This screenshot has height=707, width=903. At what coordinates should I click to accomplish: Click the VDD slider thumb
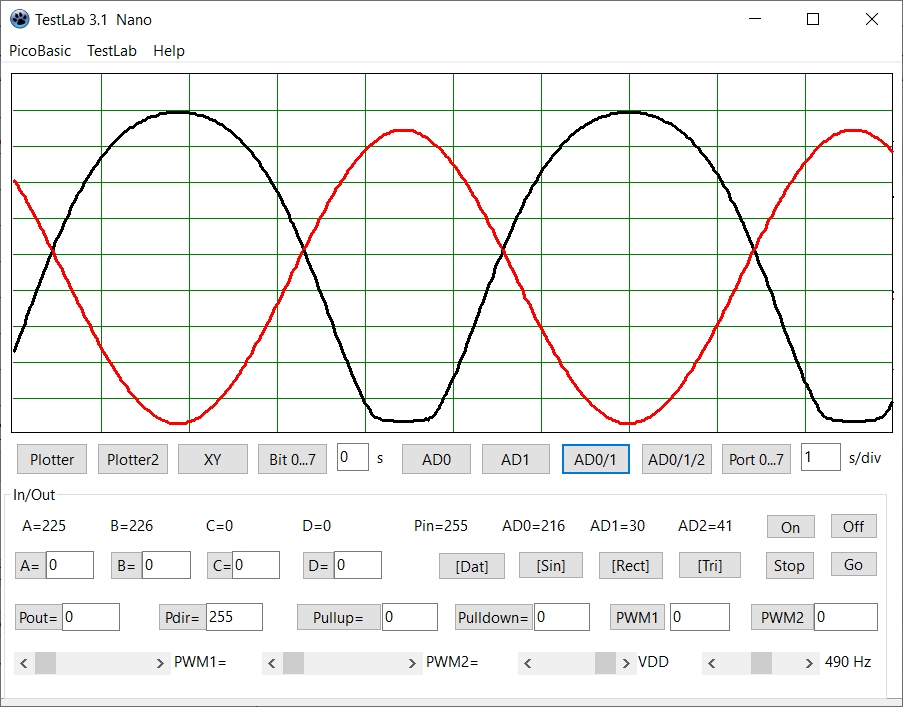605,662
